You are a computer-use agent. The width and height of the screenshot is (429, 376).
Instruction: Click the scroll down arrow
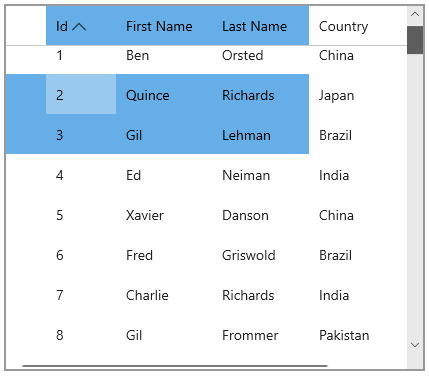415,345
